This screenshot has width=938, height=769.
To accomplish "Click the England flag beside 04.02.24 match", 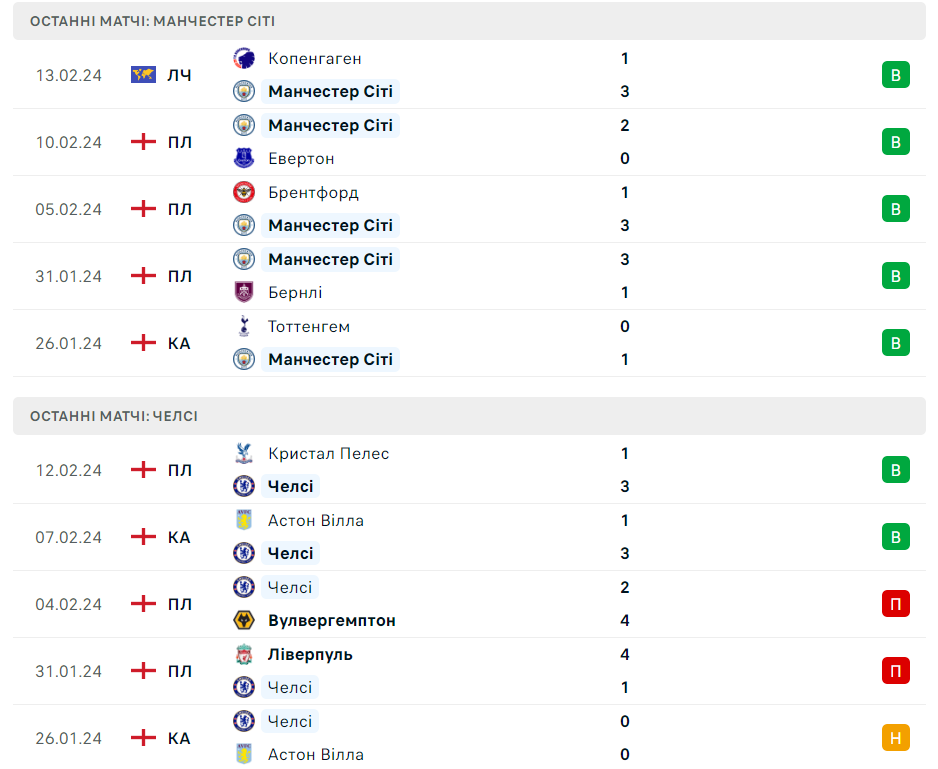I will 144,604.
